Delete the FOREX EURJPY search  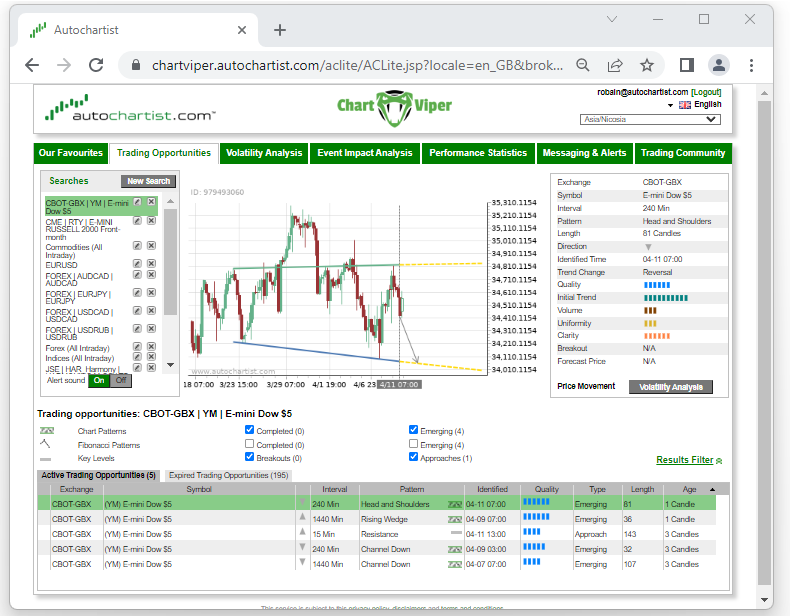(x=151, y=293)
